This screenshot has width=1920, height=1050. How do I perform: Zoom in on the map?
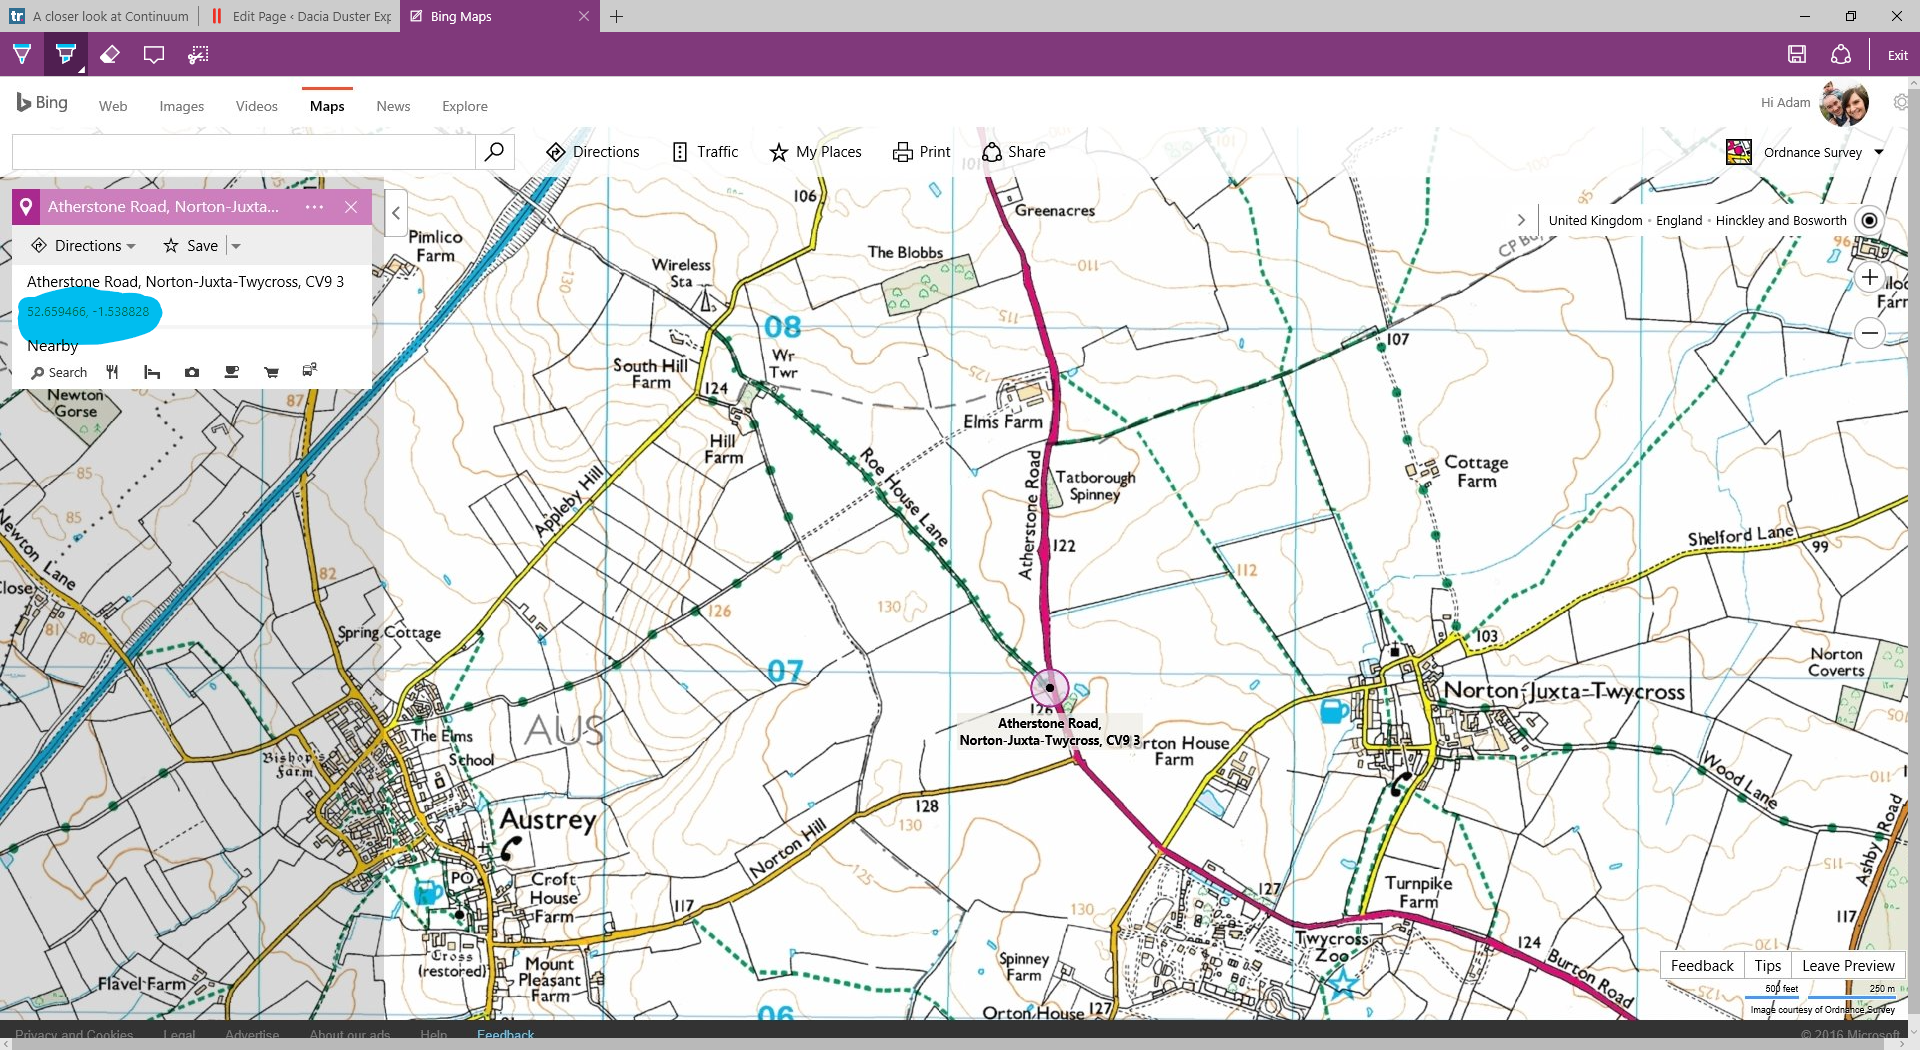[1870, 278]
